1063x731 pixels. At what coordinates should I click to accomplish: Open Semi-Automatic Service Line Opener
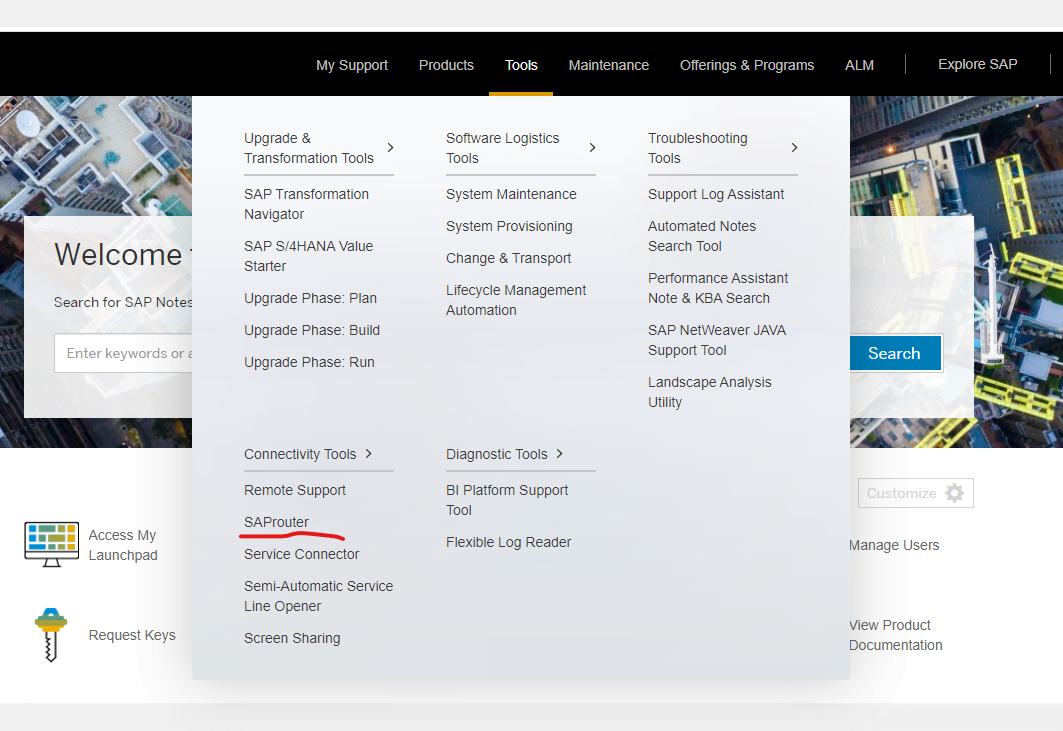pos(319,596)
